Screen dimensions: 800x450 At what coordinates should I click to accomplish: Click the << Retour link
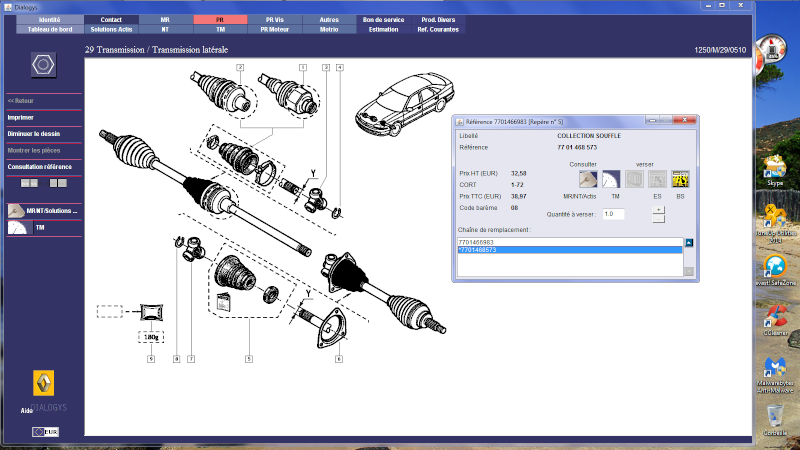pyautogui.click(x=20, y=101)
